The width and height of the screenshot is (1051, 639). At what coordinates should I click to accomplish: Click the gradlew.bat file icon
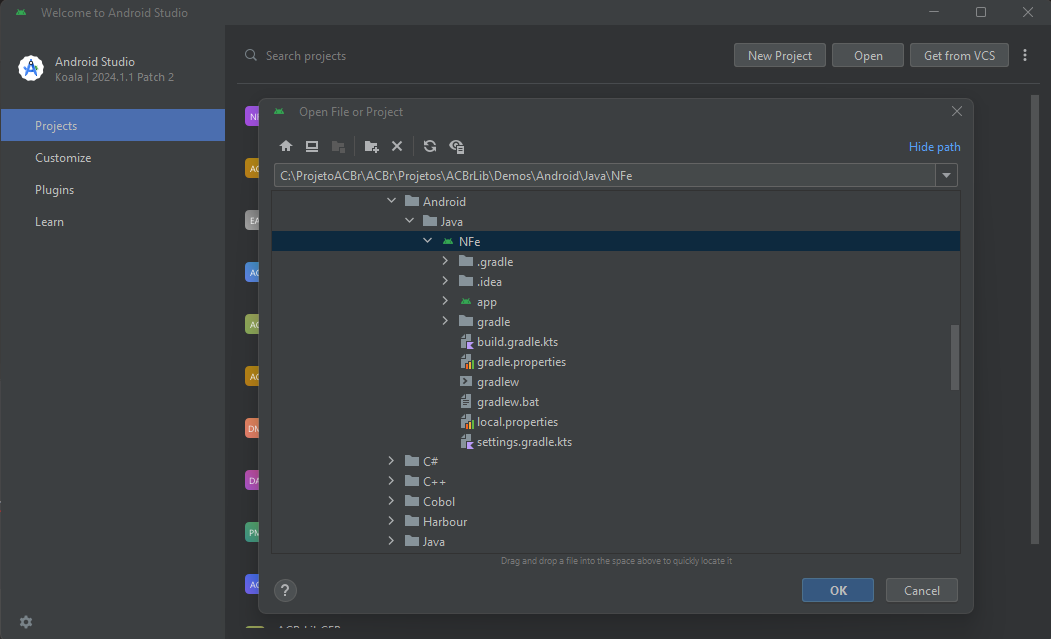(466, 402)
